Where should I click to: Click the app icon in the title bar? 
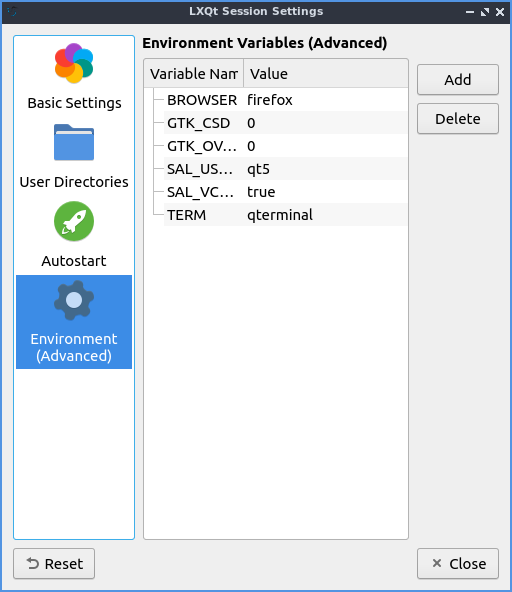click(x=12, y=11)
